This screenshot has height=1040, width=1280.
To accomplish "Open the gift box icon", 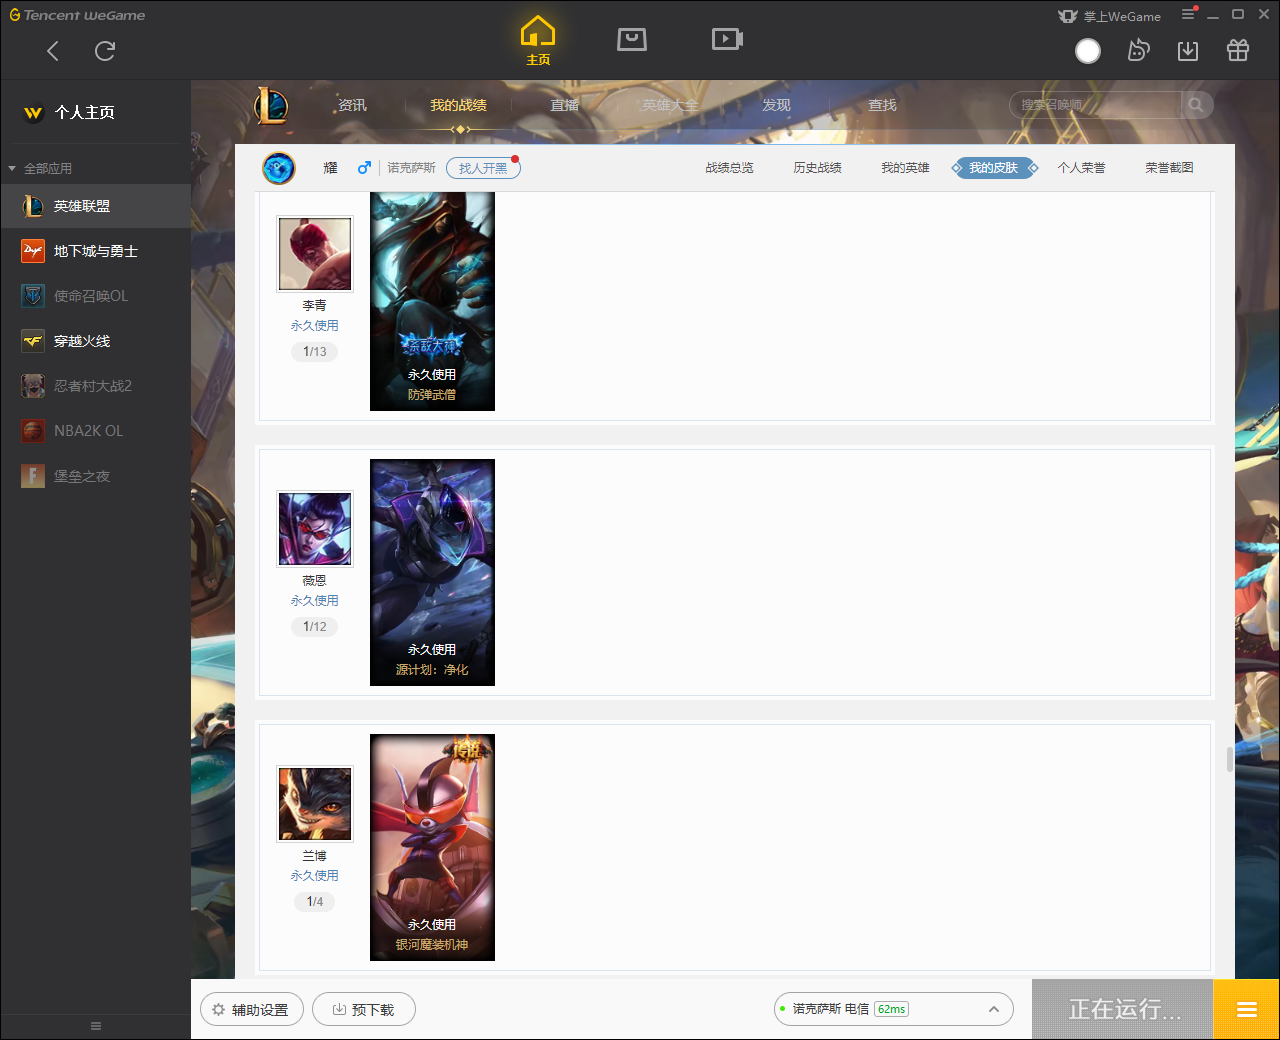I will click(x=1238, y=50).
